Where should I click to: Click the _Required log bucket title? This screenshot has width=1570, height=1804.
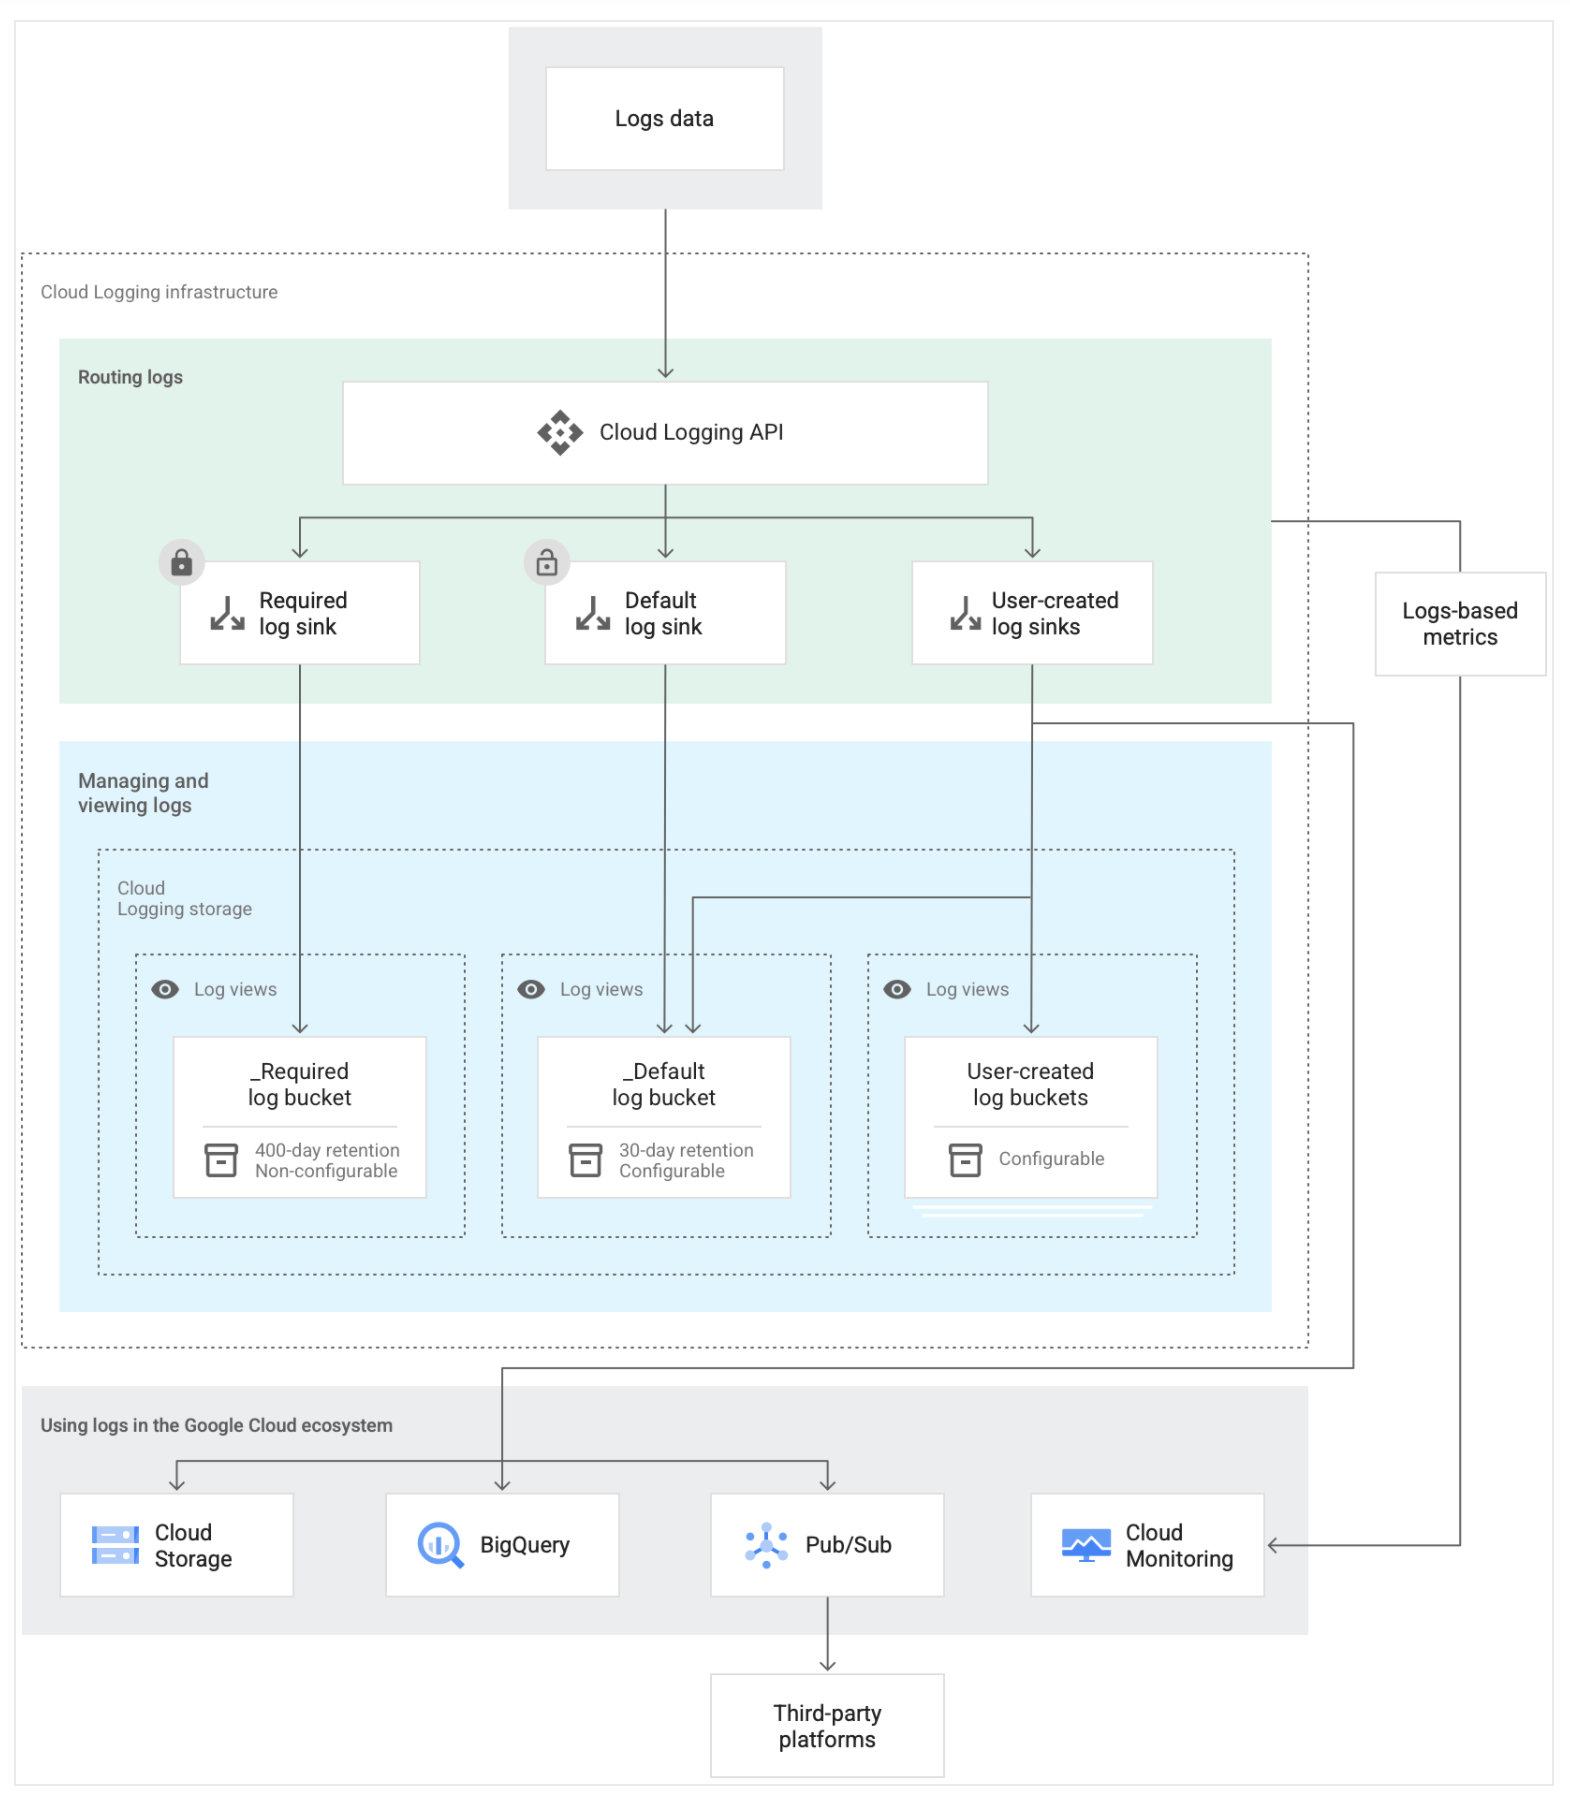click(299, 1084)
